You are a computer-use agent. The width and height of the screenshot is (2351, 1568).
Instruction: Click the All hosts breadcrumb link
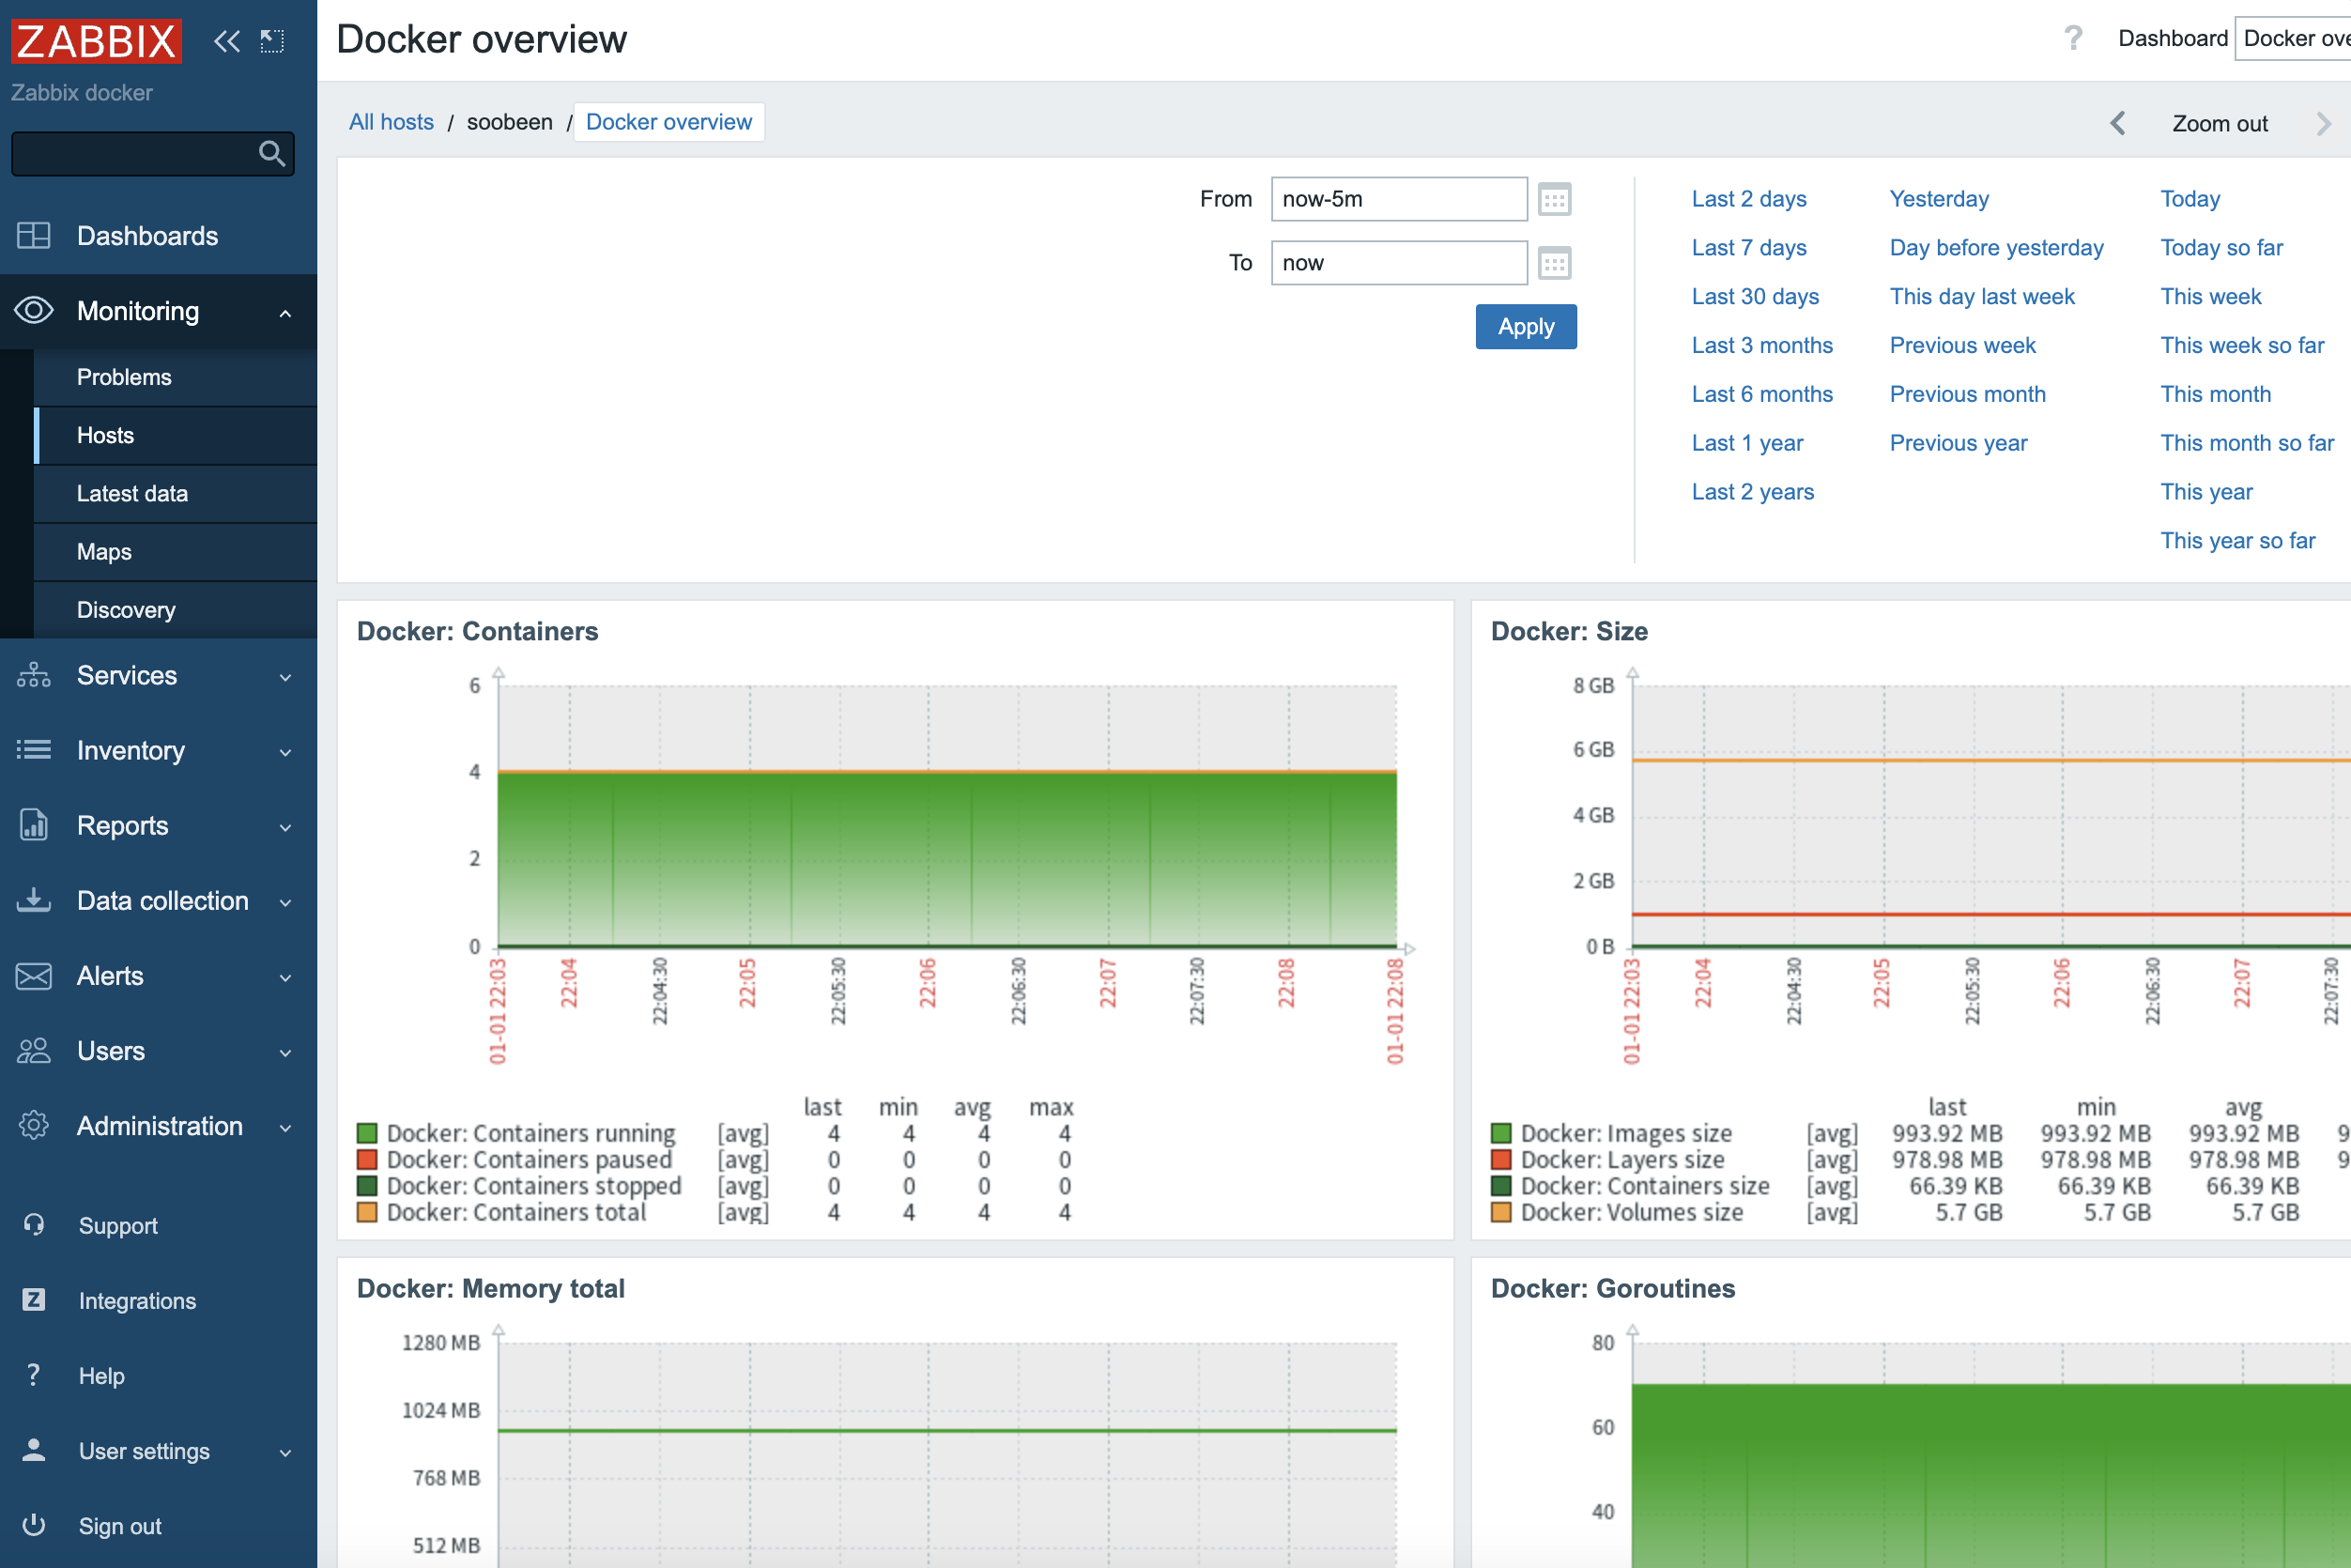391,122
